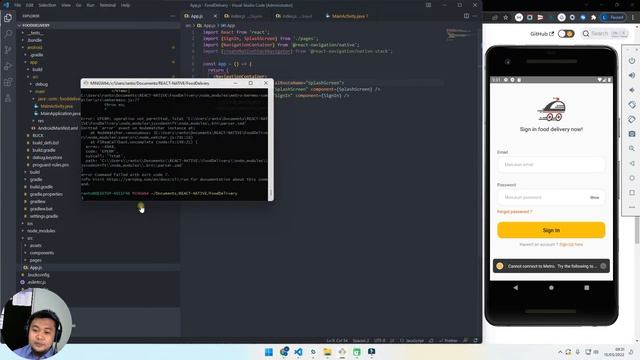The height and width of the screenshot is (360, 640).
Task: Dismiss the Cannot connect to Metro banner
Action: [x=603, y=266]
